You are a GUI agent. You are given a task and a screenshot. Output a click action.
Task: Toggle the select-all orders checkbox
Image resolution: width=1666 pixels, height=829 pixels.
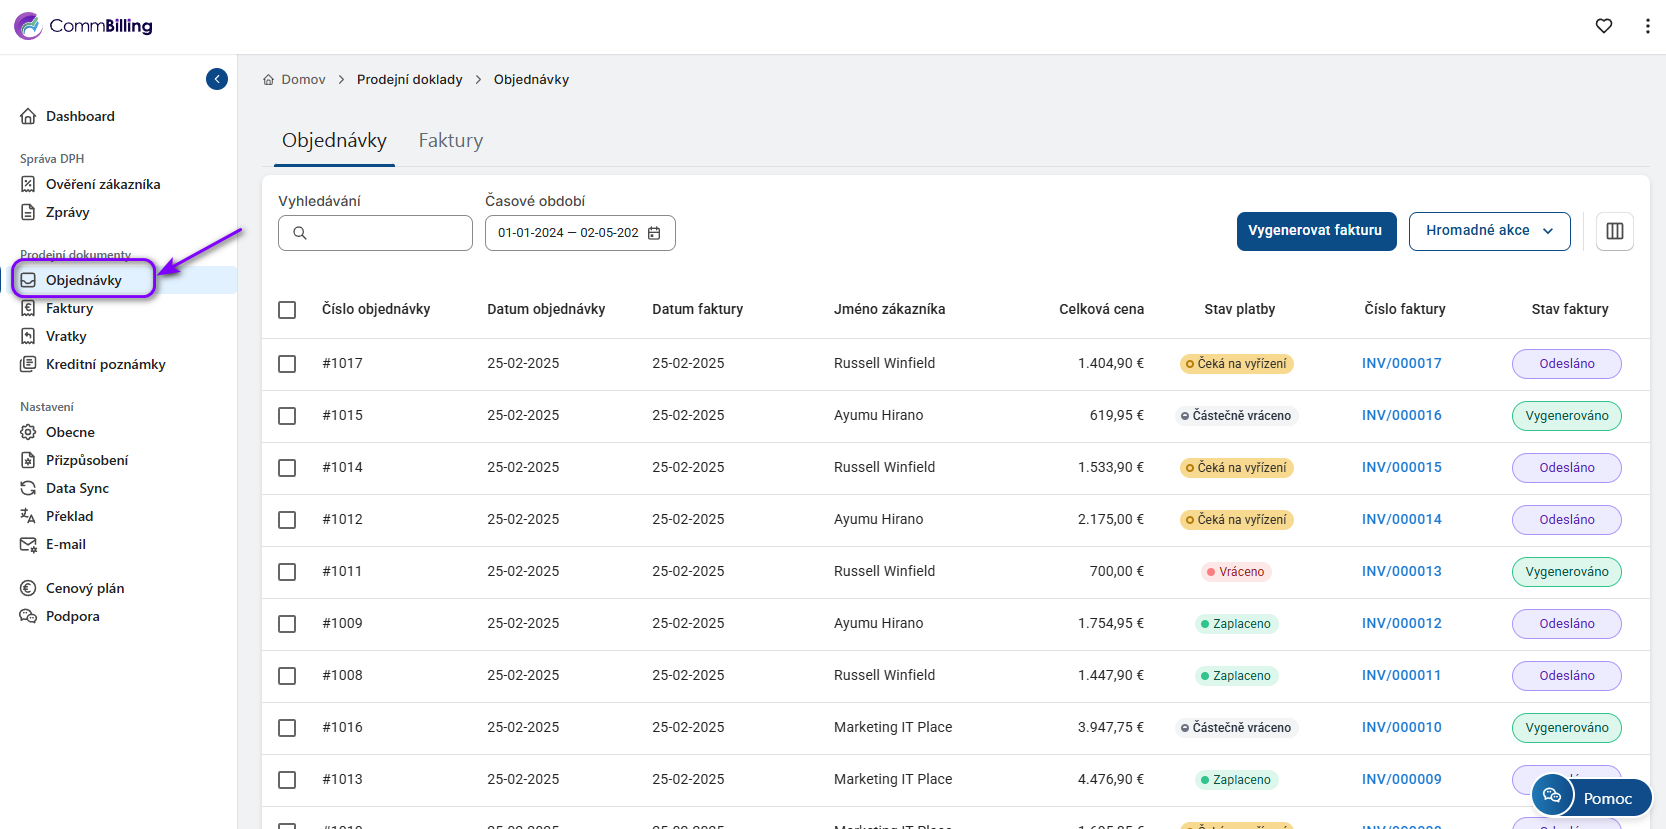coord(287,310)
